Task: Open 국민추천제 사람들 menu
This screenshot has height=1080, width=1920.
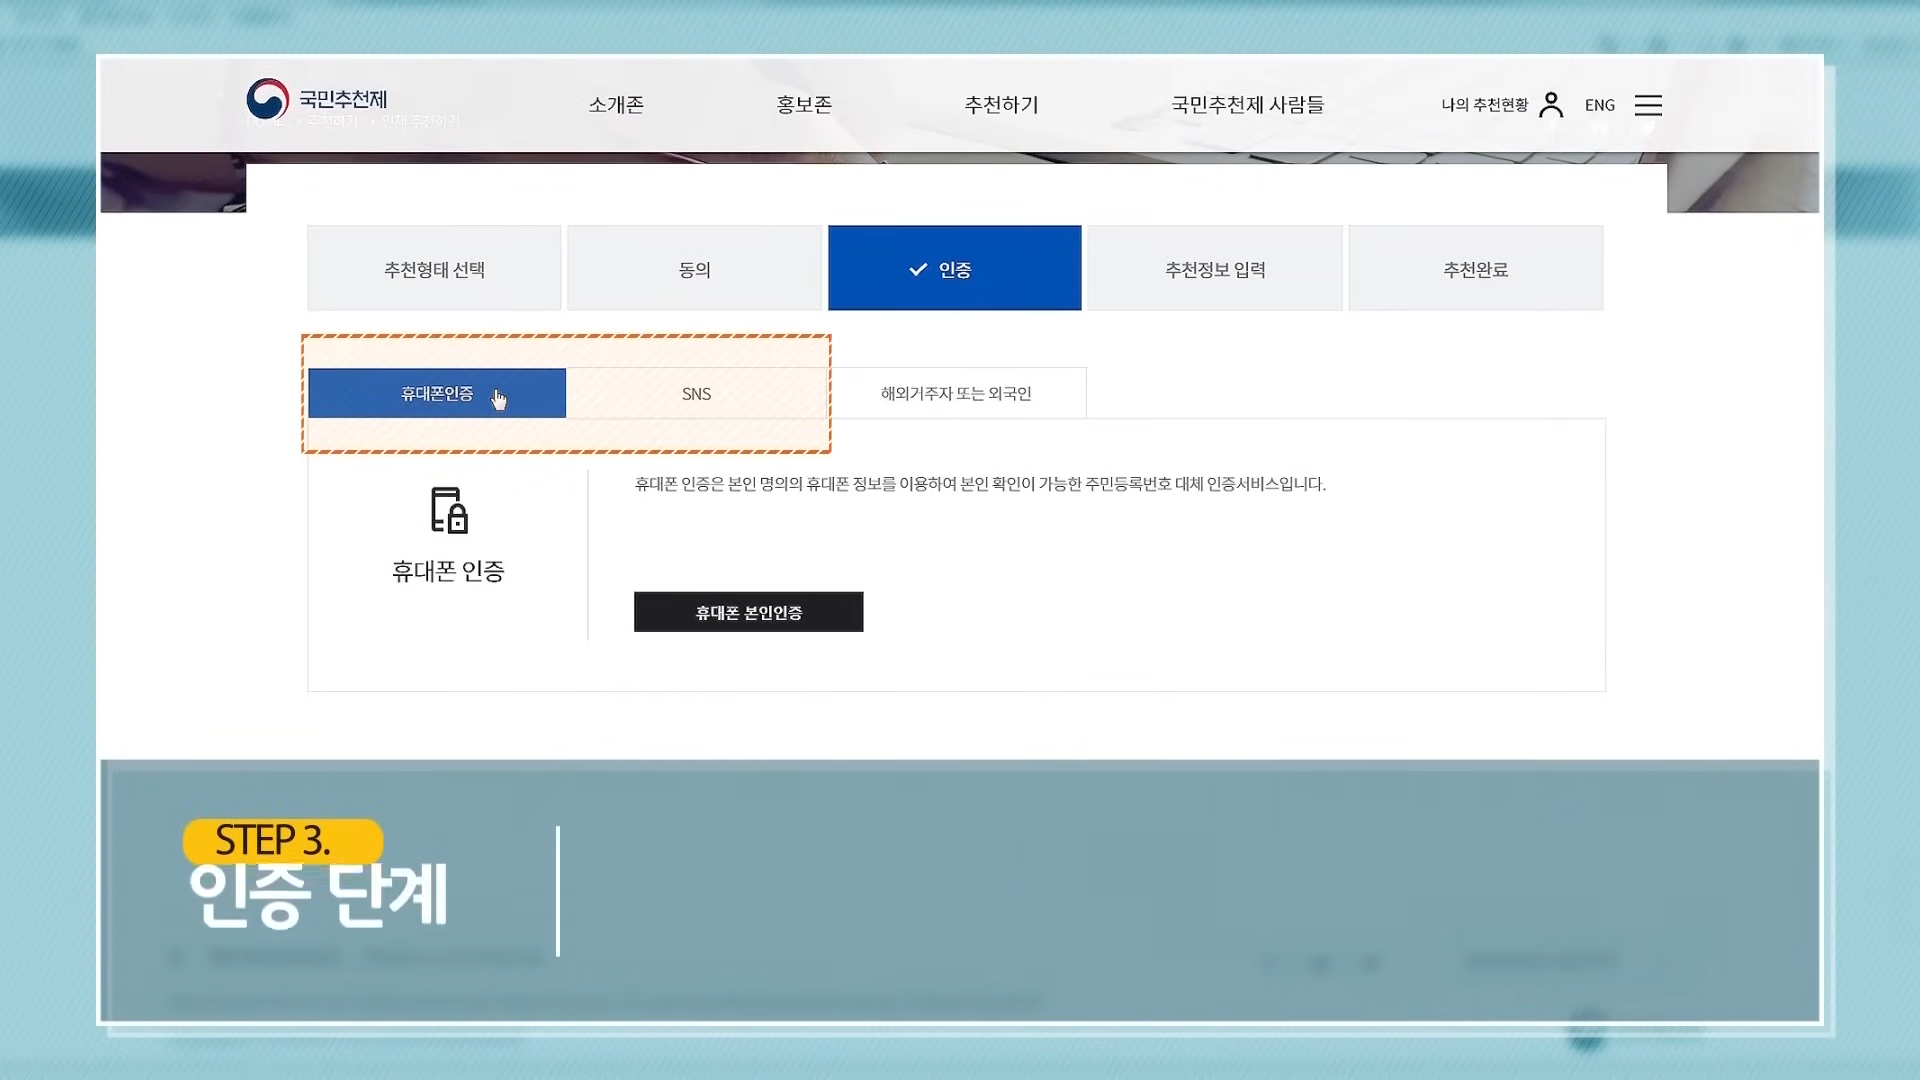Action: (1247, 105)
